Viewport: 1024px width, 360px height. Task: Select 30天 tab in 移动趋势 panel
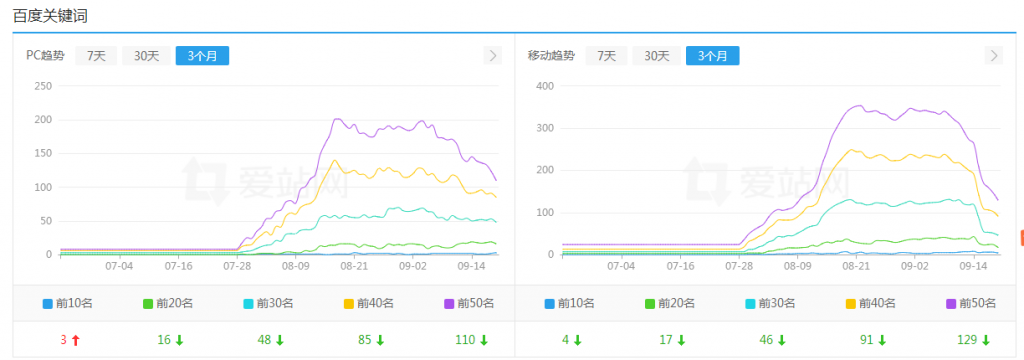pyautogui.click(x=656, y=56)
